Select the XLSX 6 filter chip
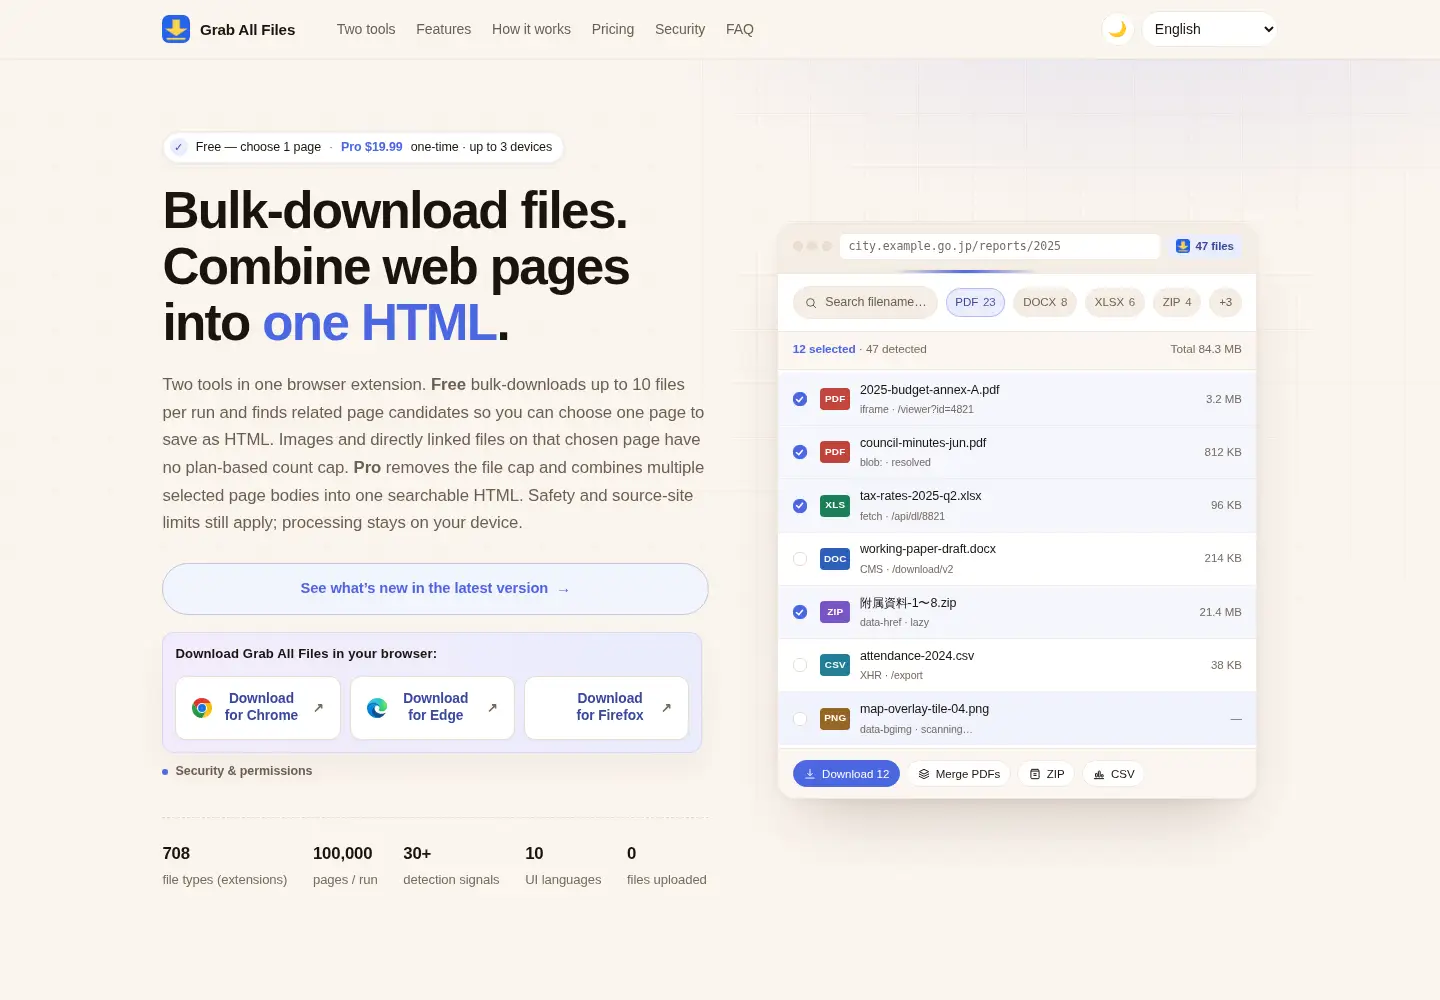The height and width of the screenshot is (1000, 1440). click(x=1115, y=302)
